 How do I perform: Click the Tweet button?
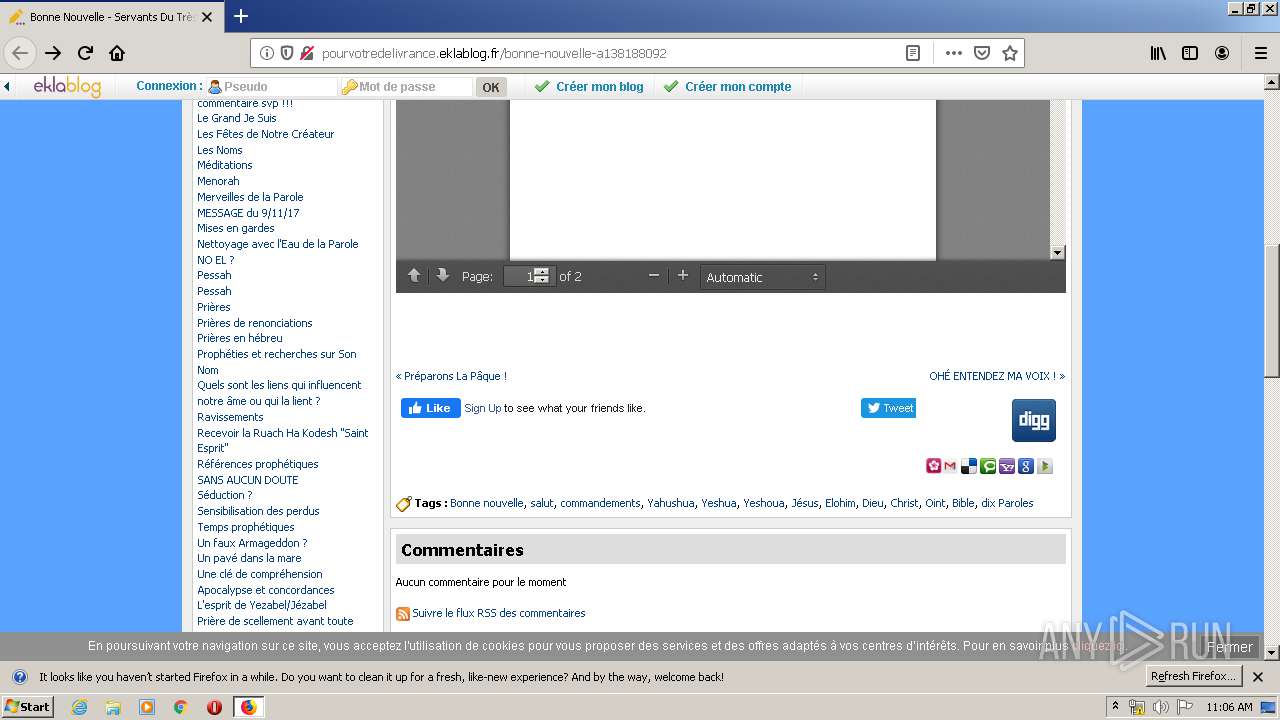coord(888,408)
